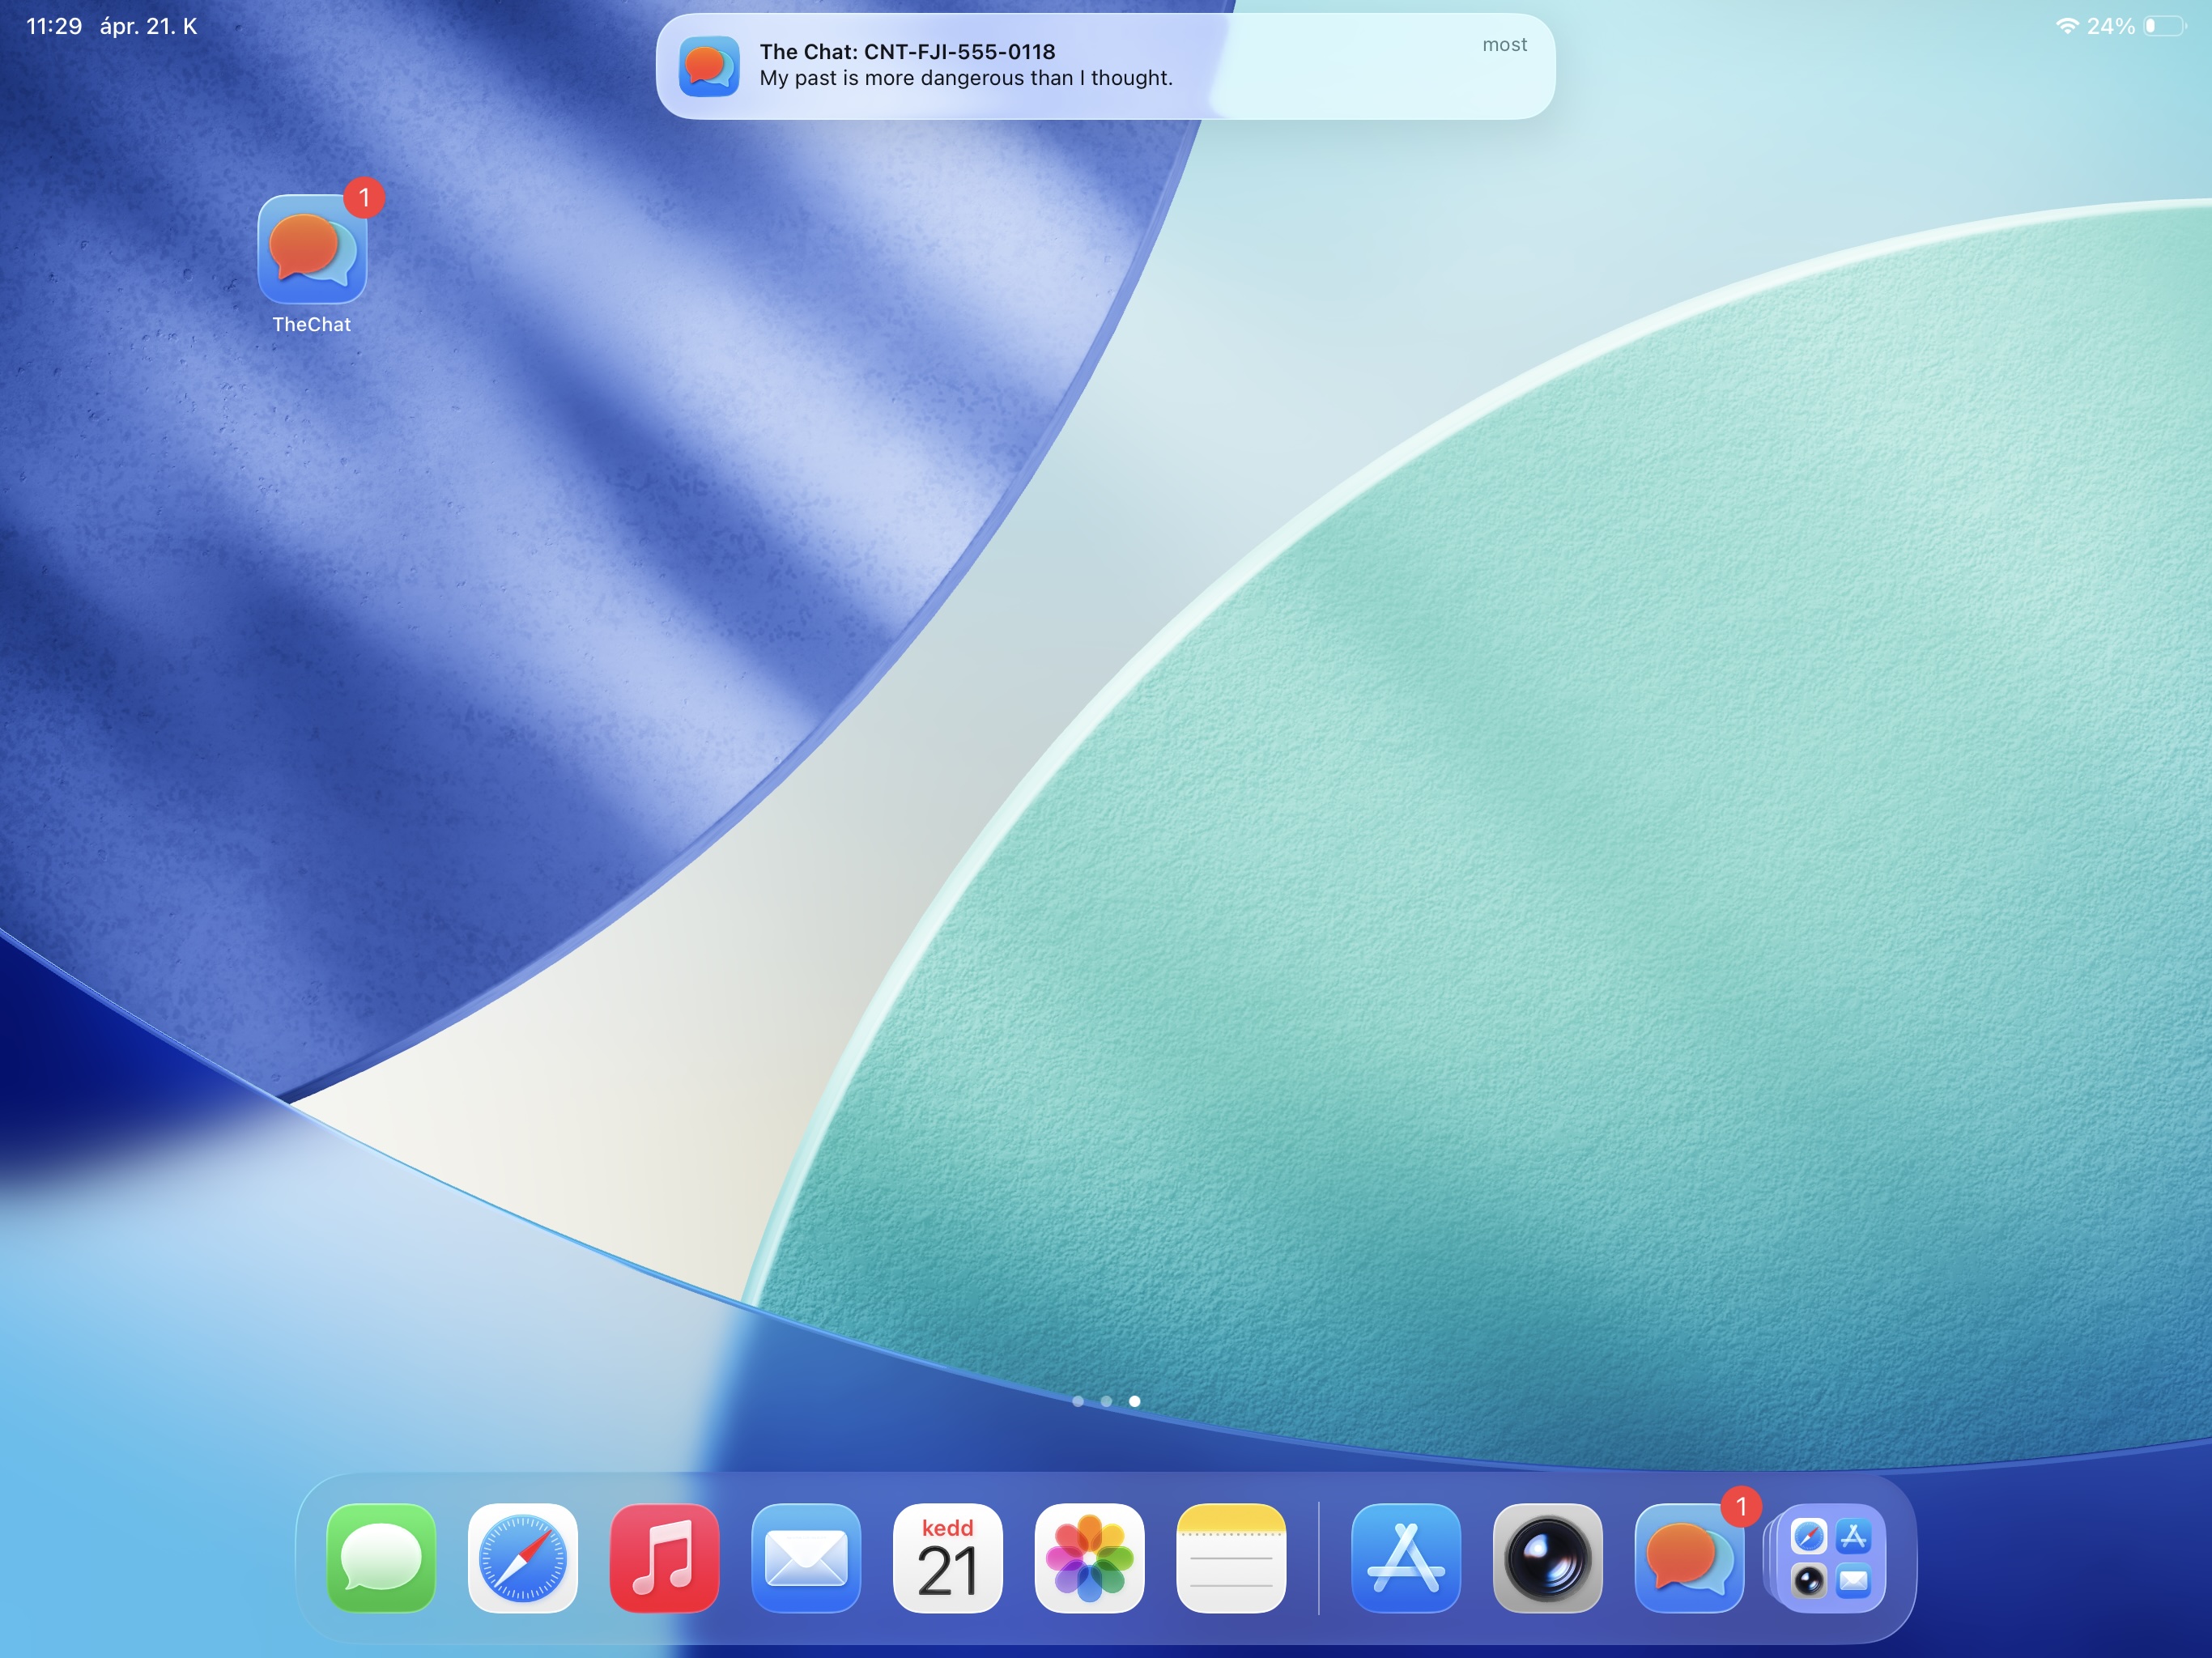Launch Safari from the dock
This screenshot has width=2212, height=1658.
coord(523,1558)
